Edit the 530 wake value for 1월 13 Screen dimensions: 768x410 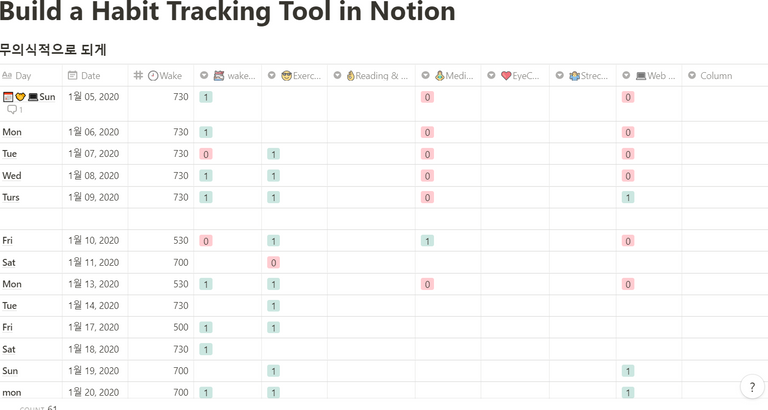161,284
